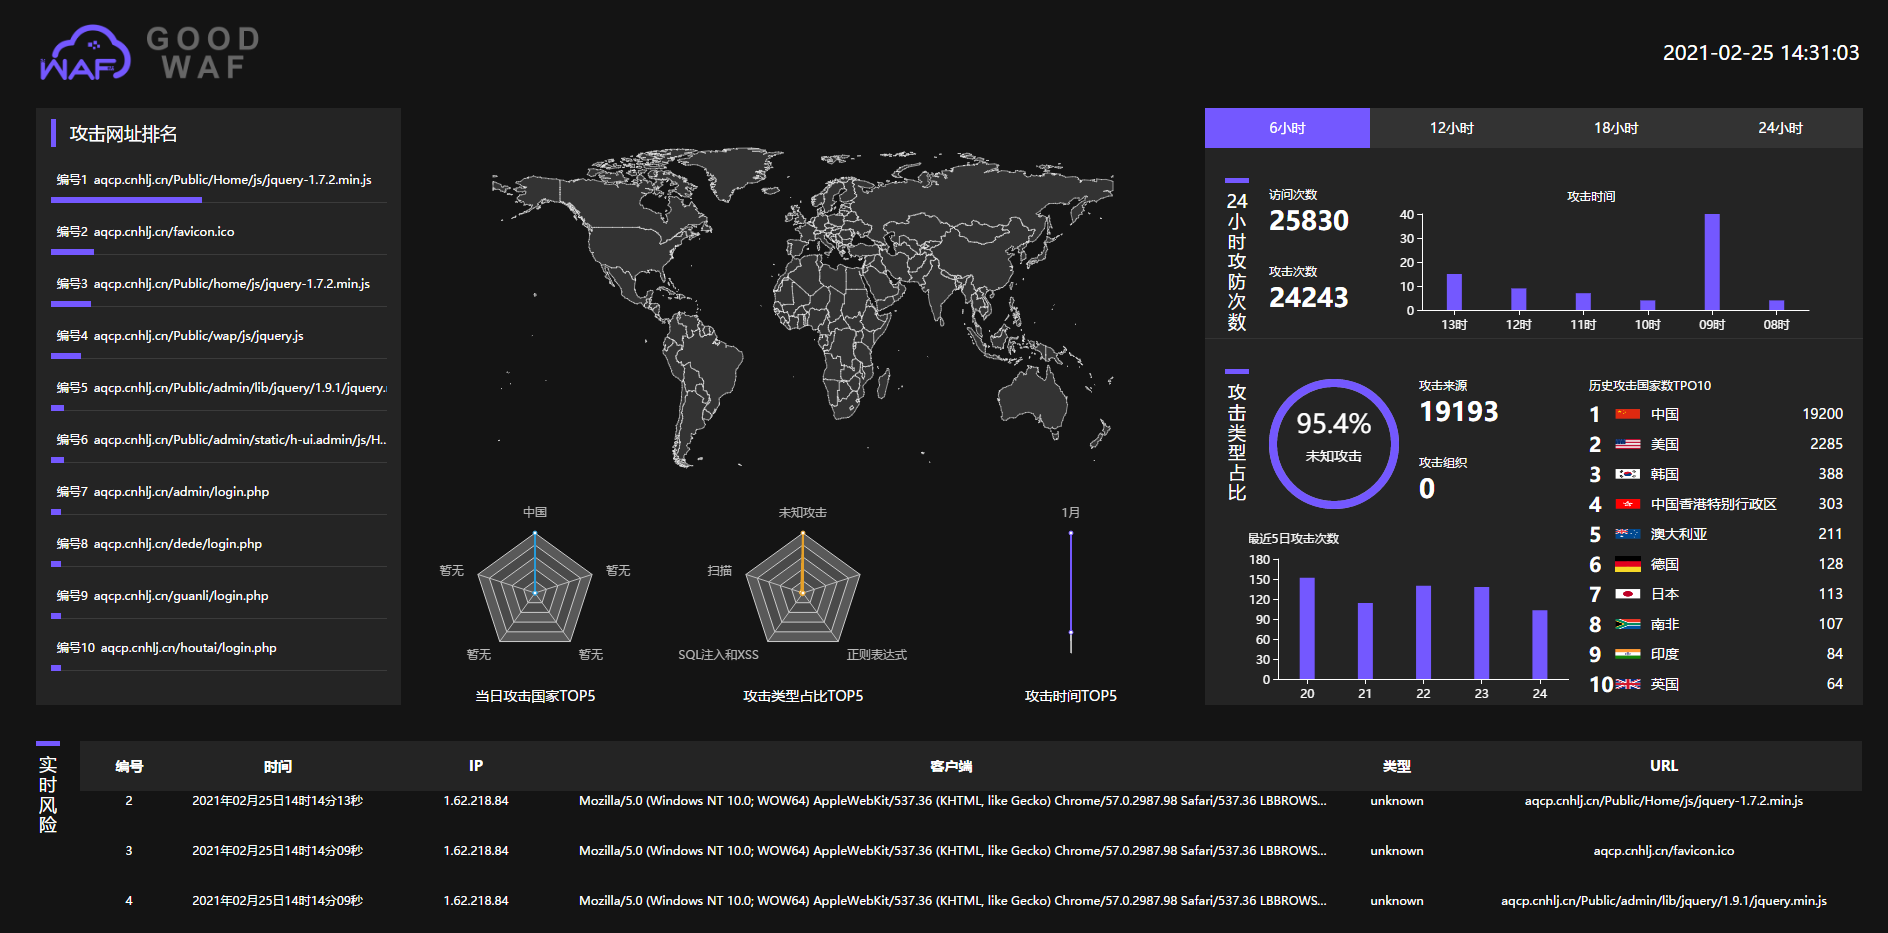Viewport: 1888px width, 933px height.
Task: Click the URL cell aqcp.cnhlj.cn/favicon.ico in table
Action: 1664,851
